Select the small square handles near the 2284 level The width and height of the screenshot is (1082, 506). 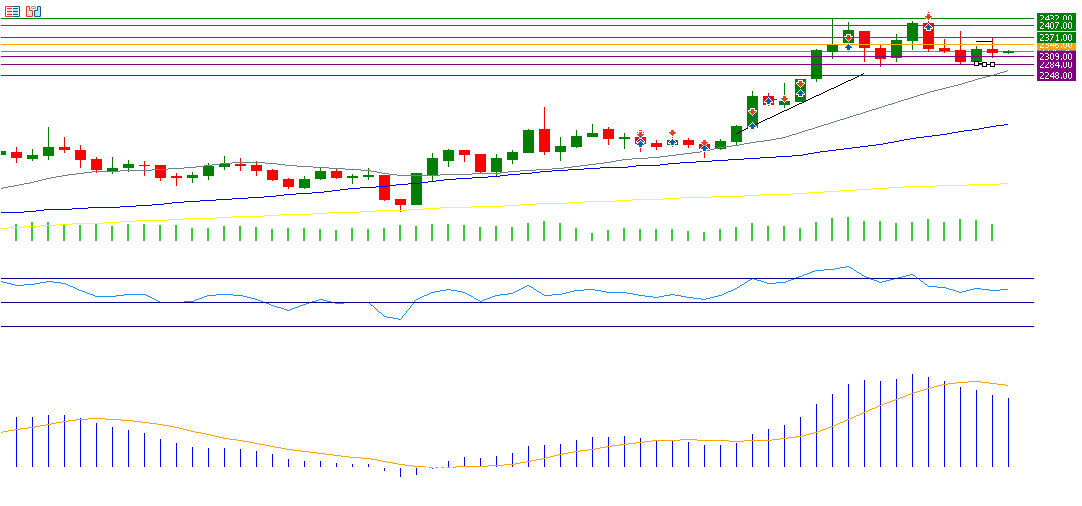[x=984, y=64]
